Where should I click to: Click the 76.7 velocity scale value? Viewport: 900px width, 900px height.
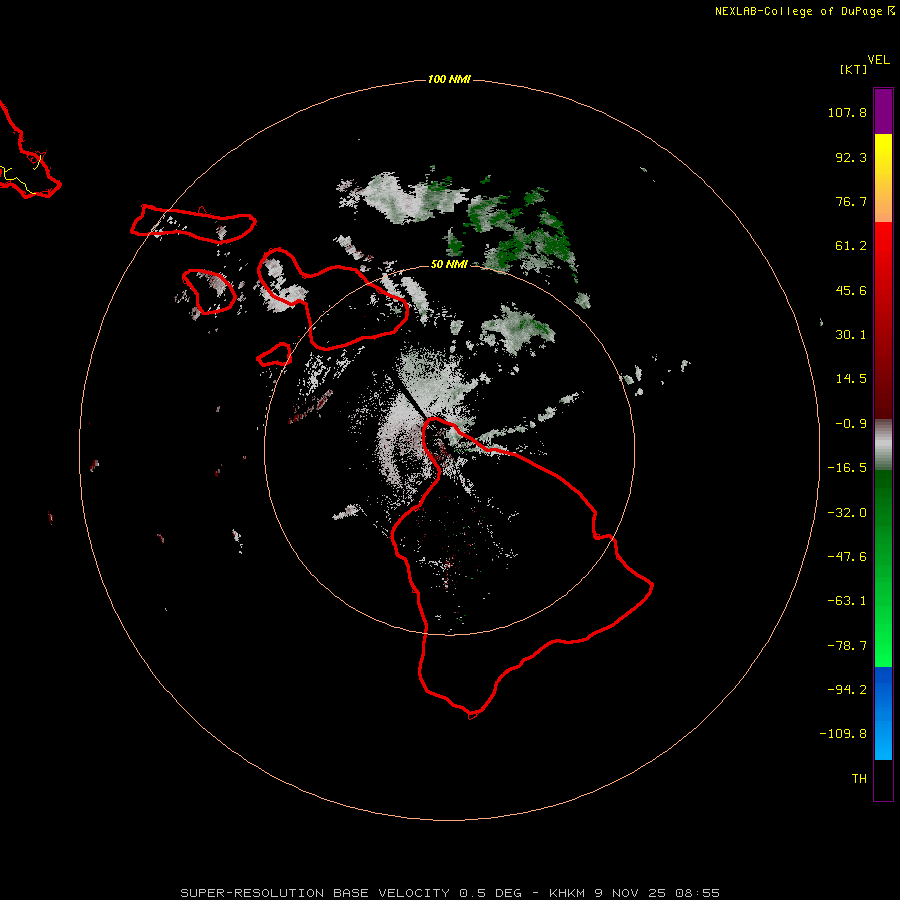coord(851,201)
